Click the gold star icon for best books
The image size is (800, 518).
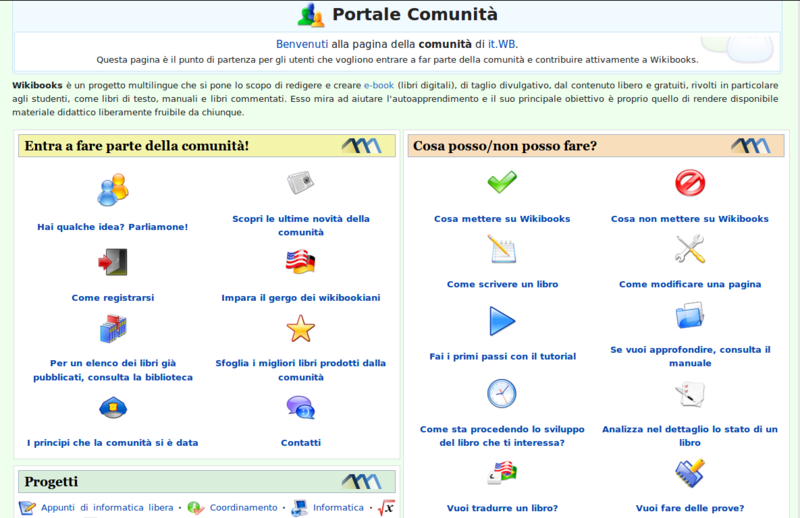coord(301,328)
